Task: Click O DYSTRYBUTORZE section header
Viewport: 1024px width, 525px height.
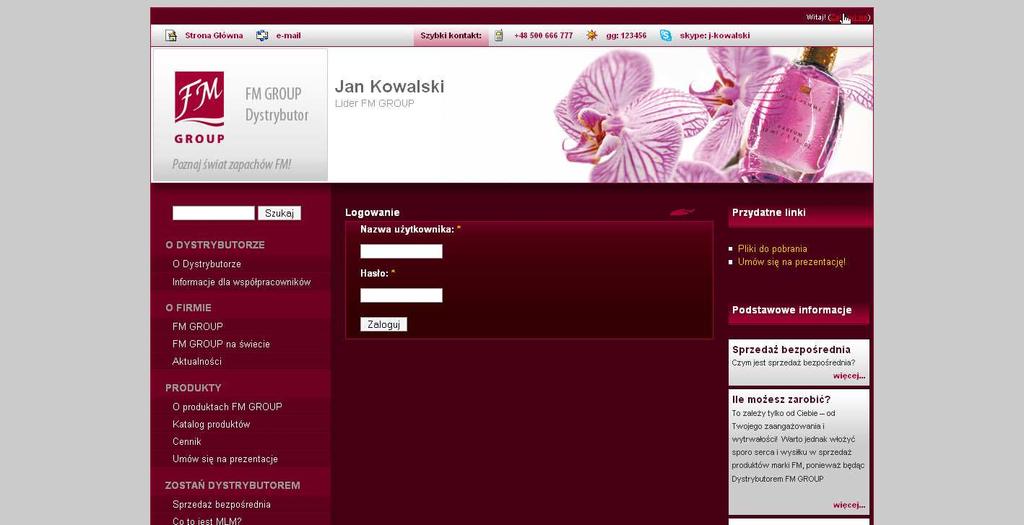Action: 215,245
